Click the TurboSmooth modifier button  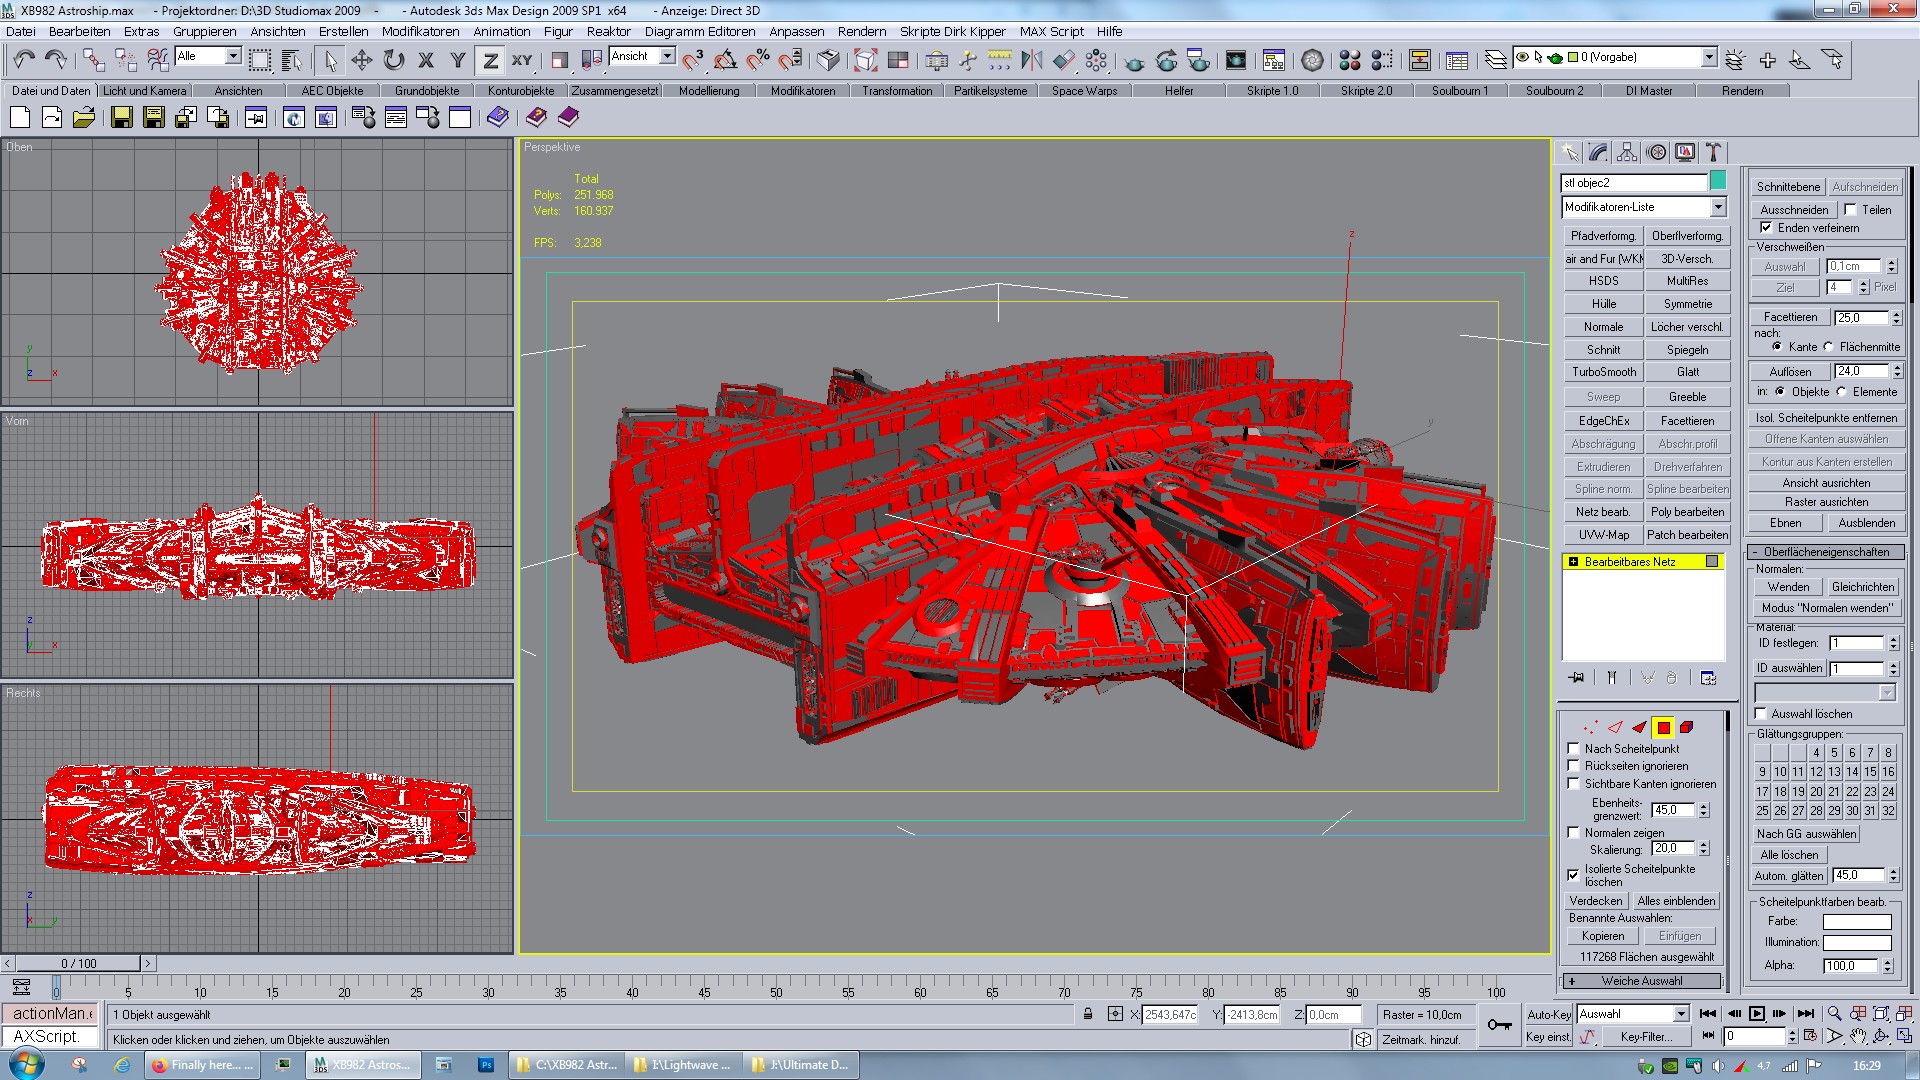click(1604, 372)
